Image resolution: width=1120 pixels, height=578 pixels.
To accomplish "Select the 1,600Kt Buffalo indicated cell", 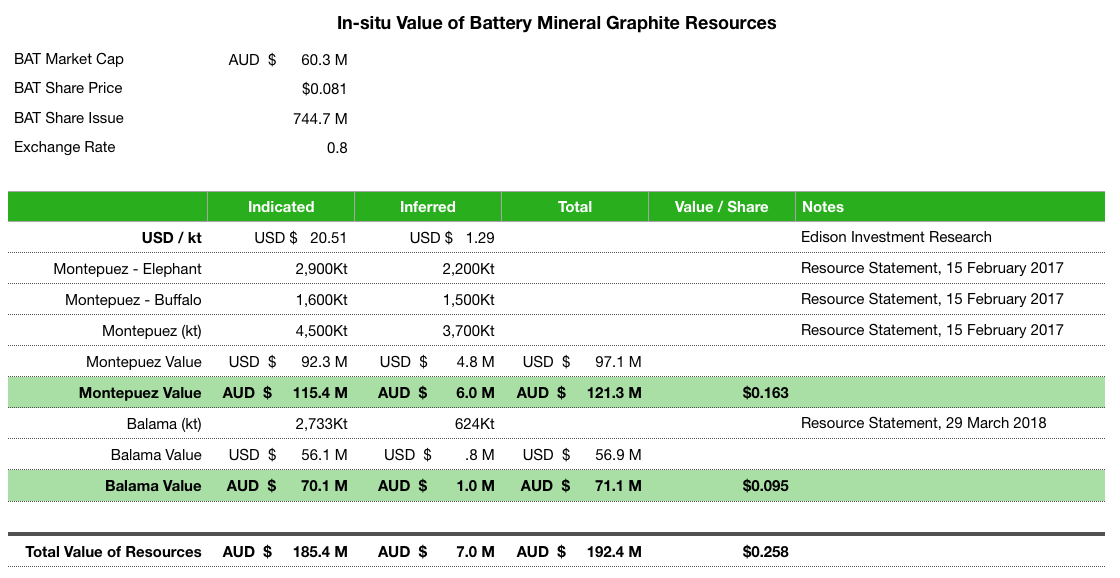I will pos(321,300).
